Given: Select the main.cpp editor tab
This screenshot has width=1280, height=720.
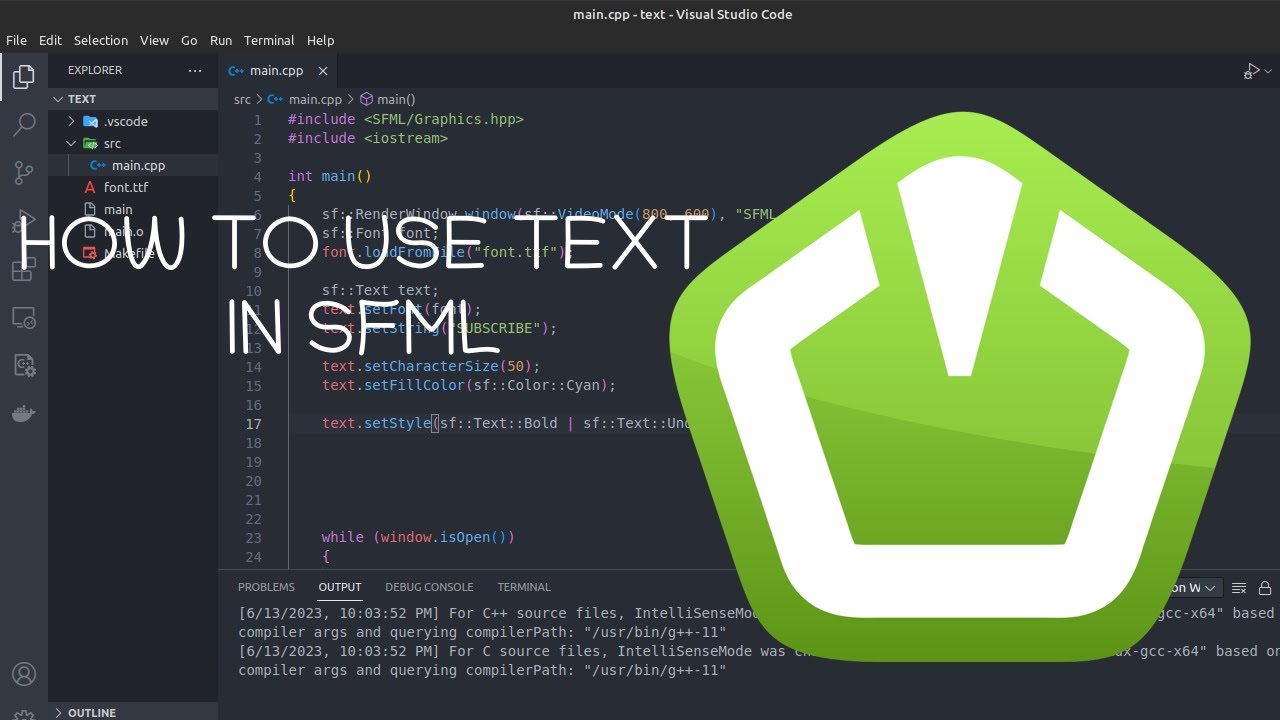Looking at the screenshot, I should pos(278,71).
